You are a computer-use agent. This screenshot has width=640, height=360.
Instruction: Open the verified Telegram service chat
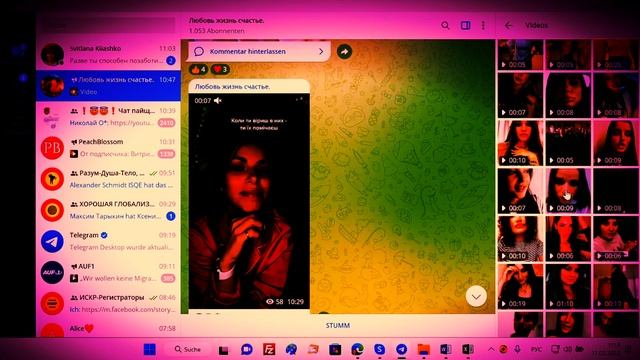[x=108, y=241]
